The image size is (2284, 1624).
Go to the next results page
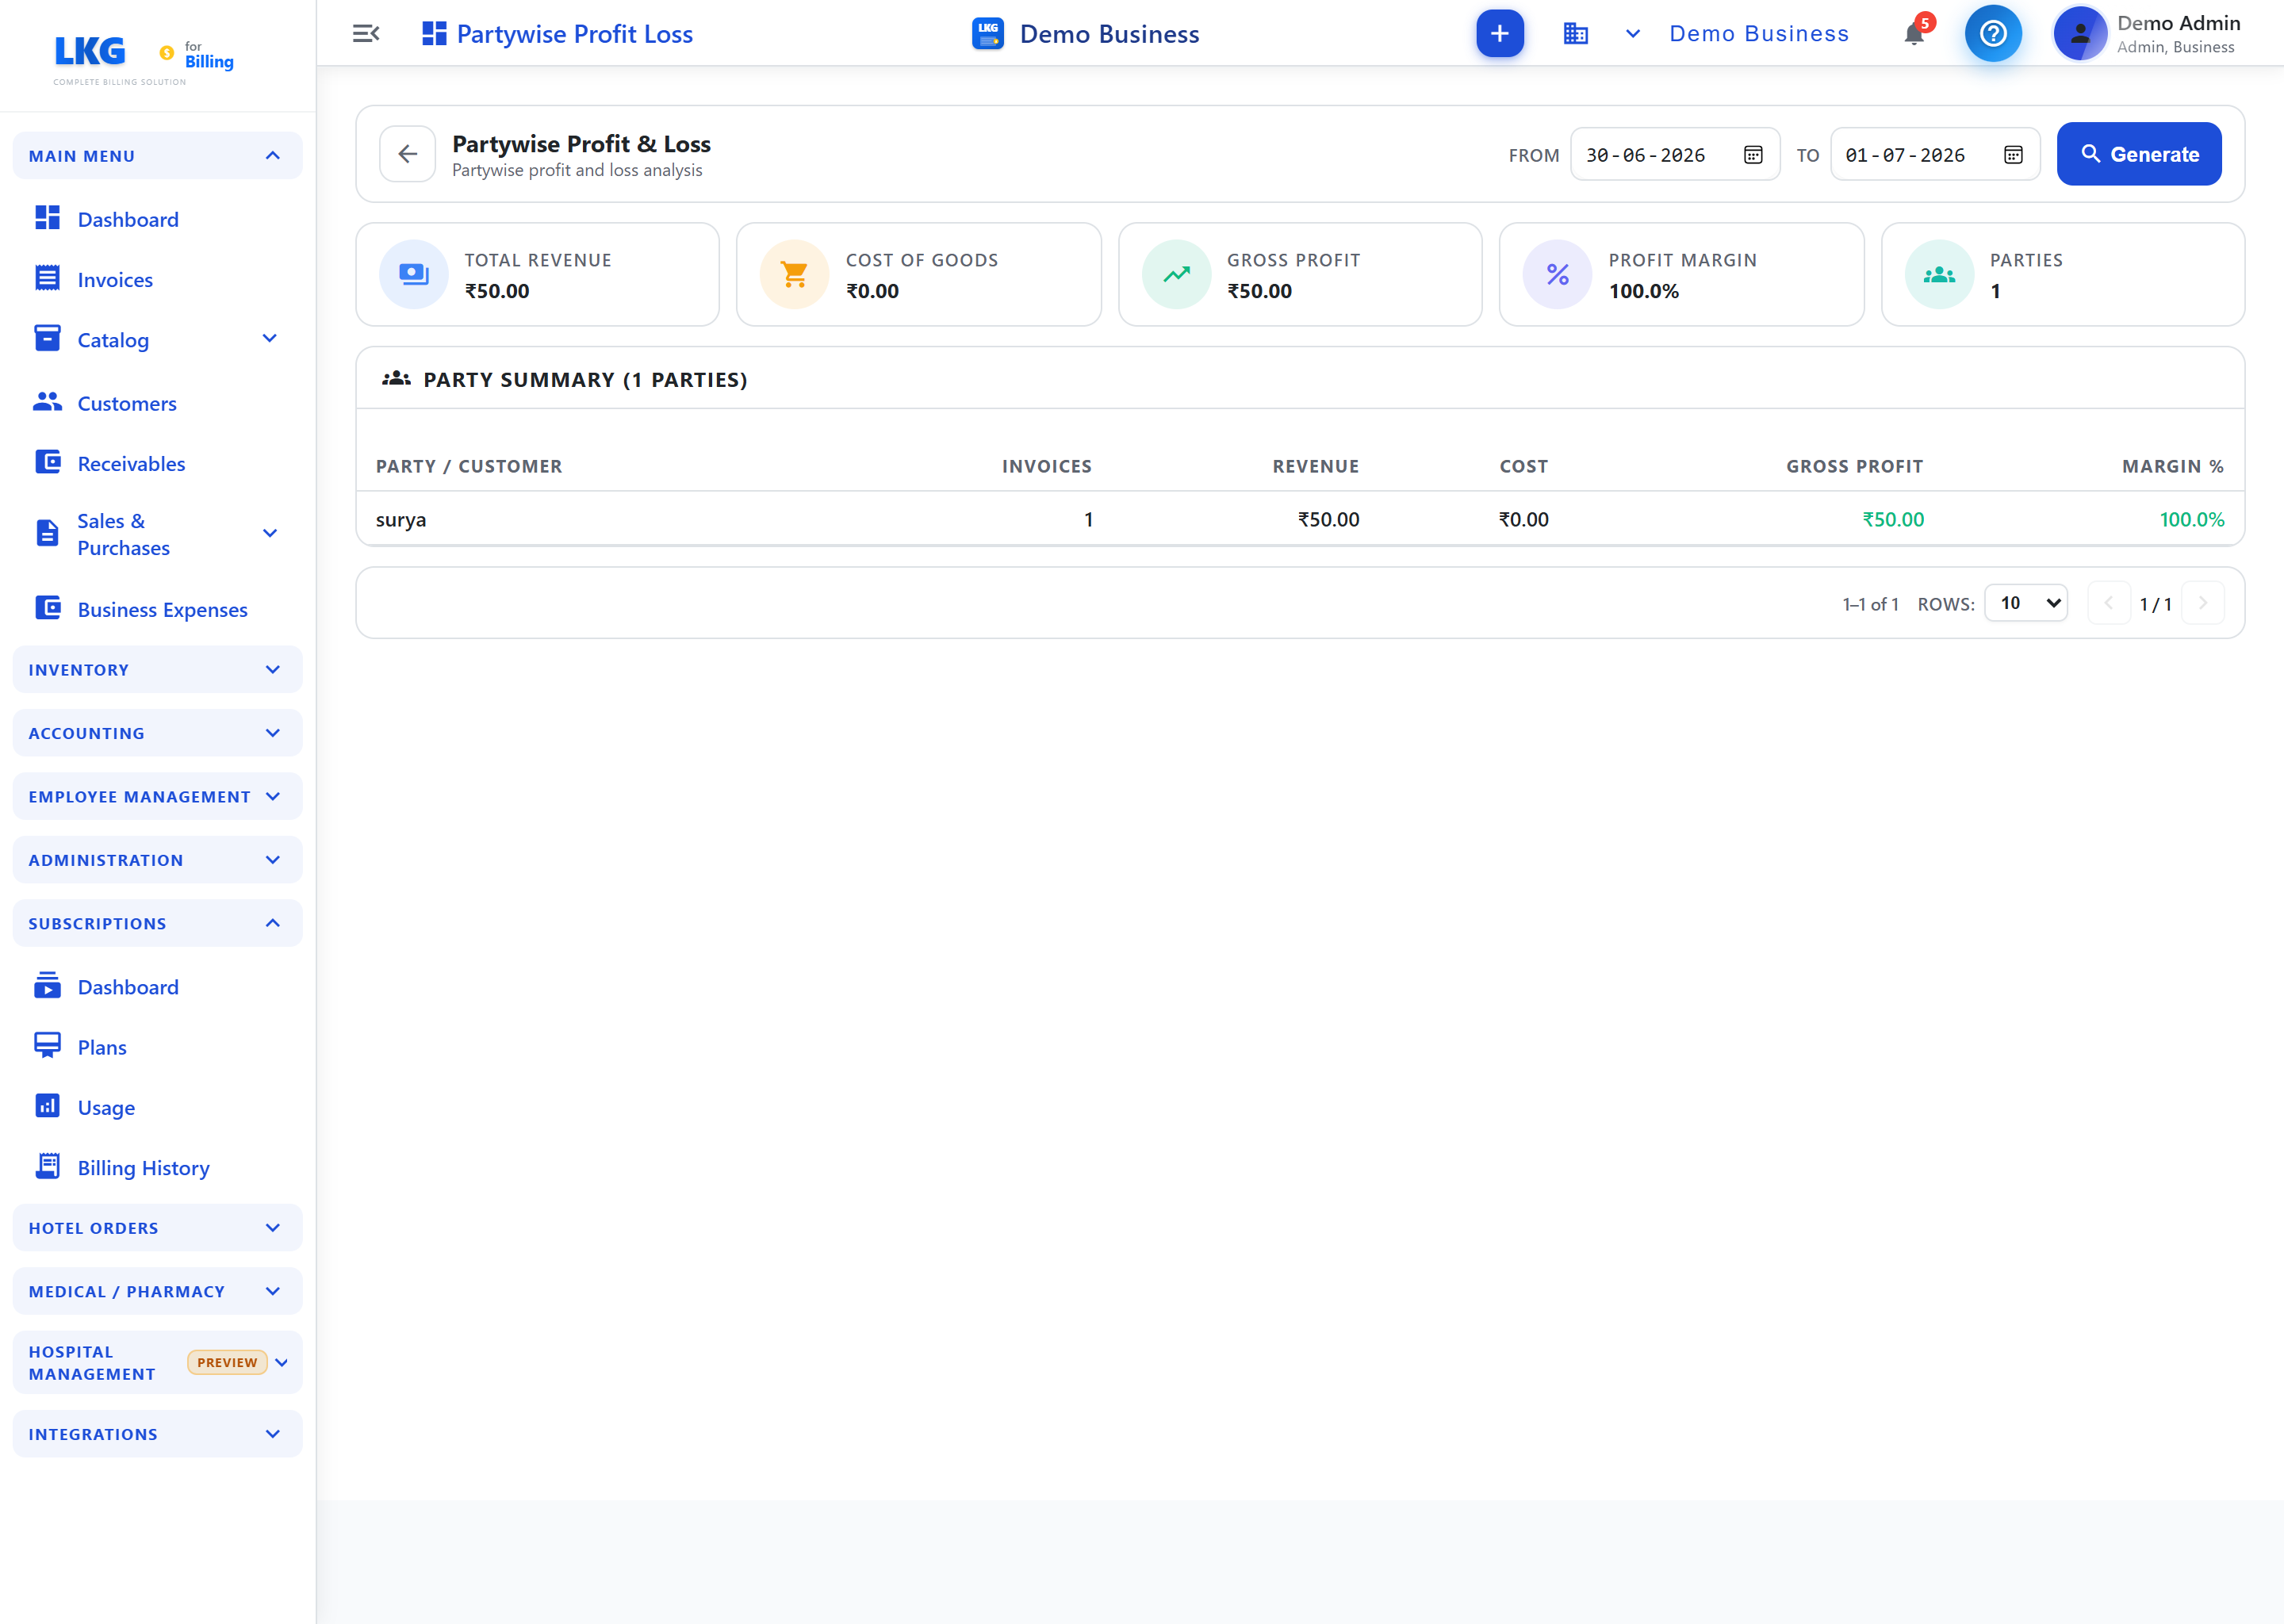pyautogui.click(x=2203, y=603)
